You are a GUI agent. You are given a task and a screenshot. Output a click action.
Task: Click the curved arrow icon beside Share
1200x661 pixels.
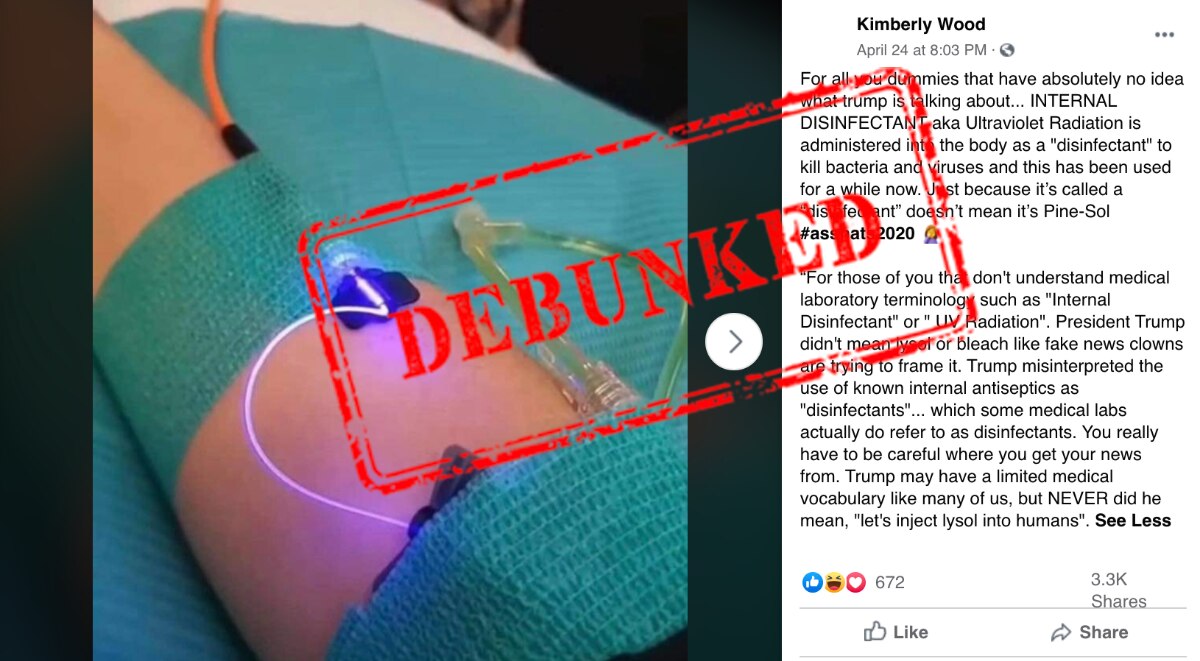click(1061, 632)
